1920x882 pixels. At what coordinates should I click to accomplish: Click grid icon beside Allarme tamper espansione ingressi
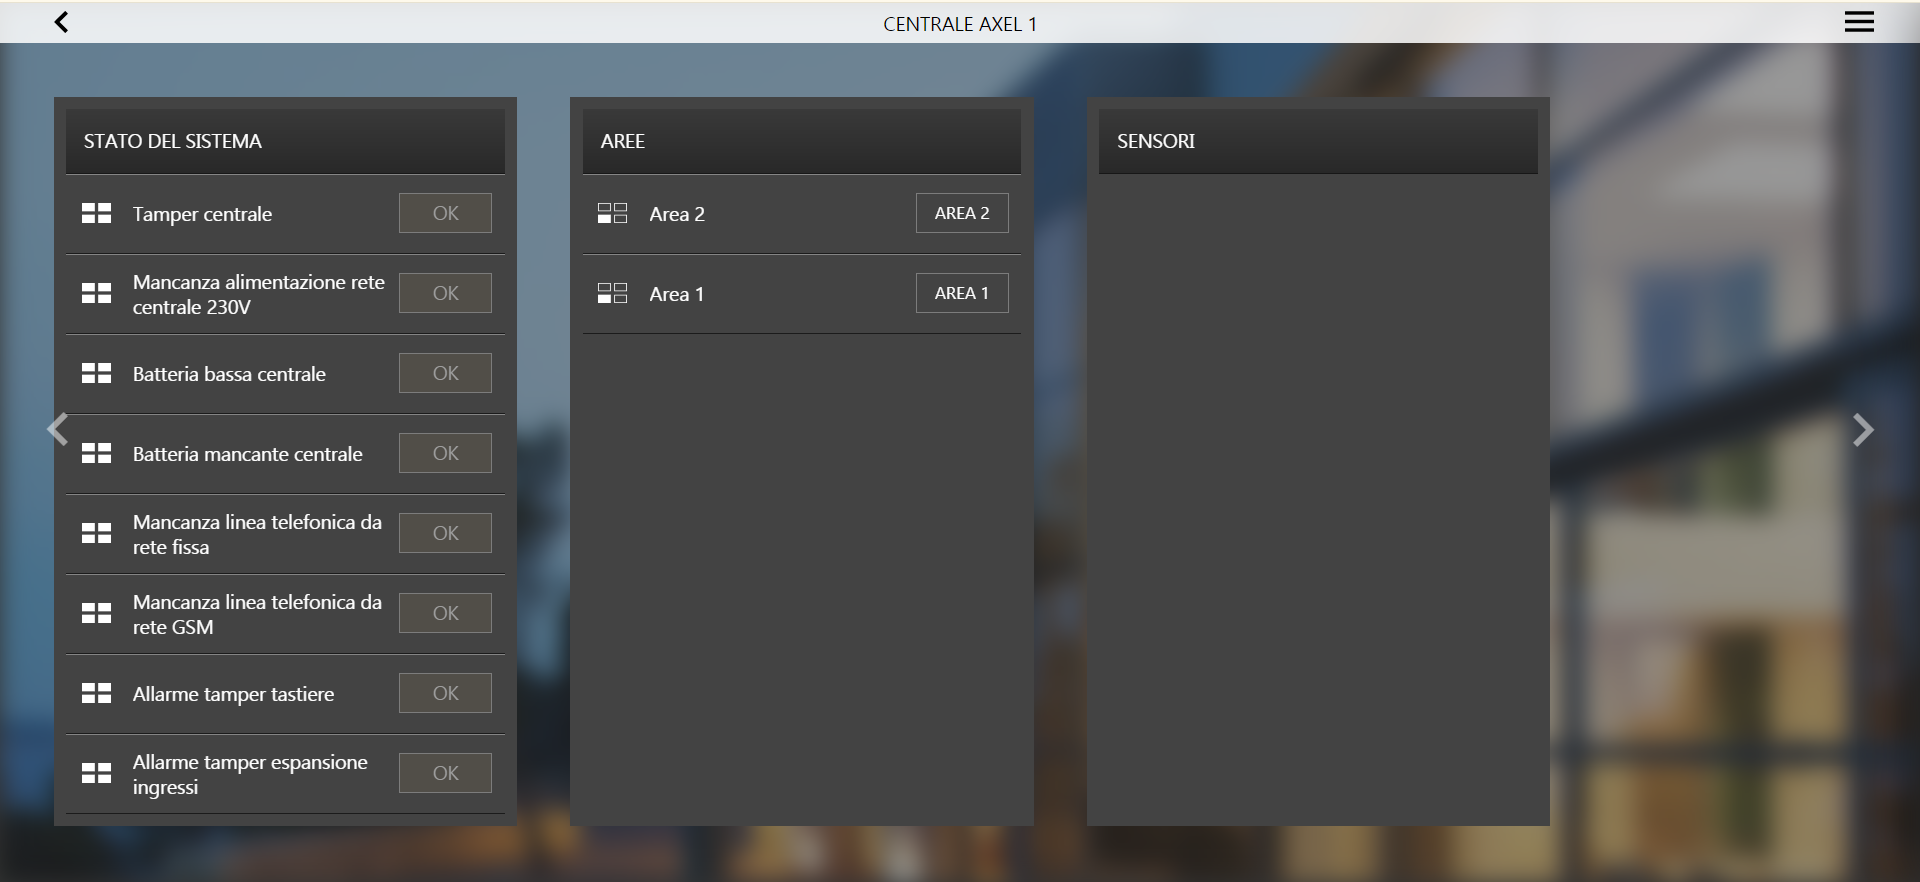[97, 773]
